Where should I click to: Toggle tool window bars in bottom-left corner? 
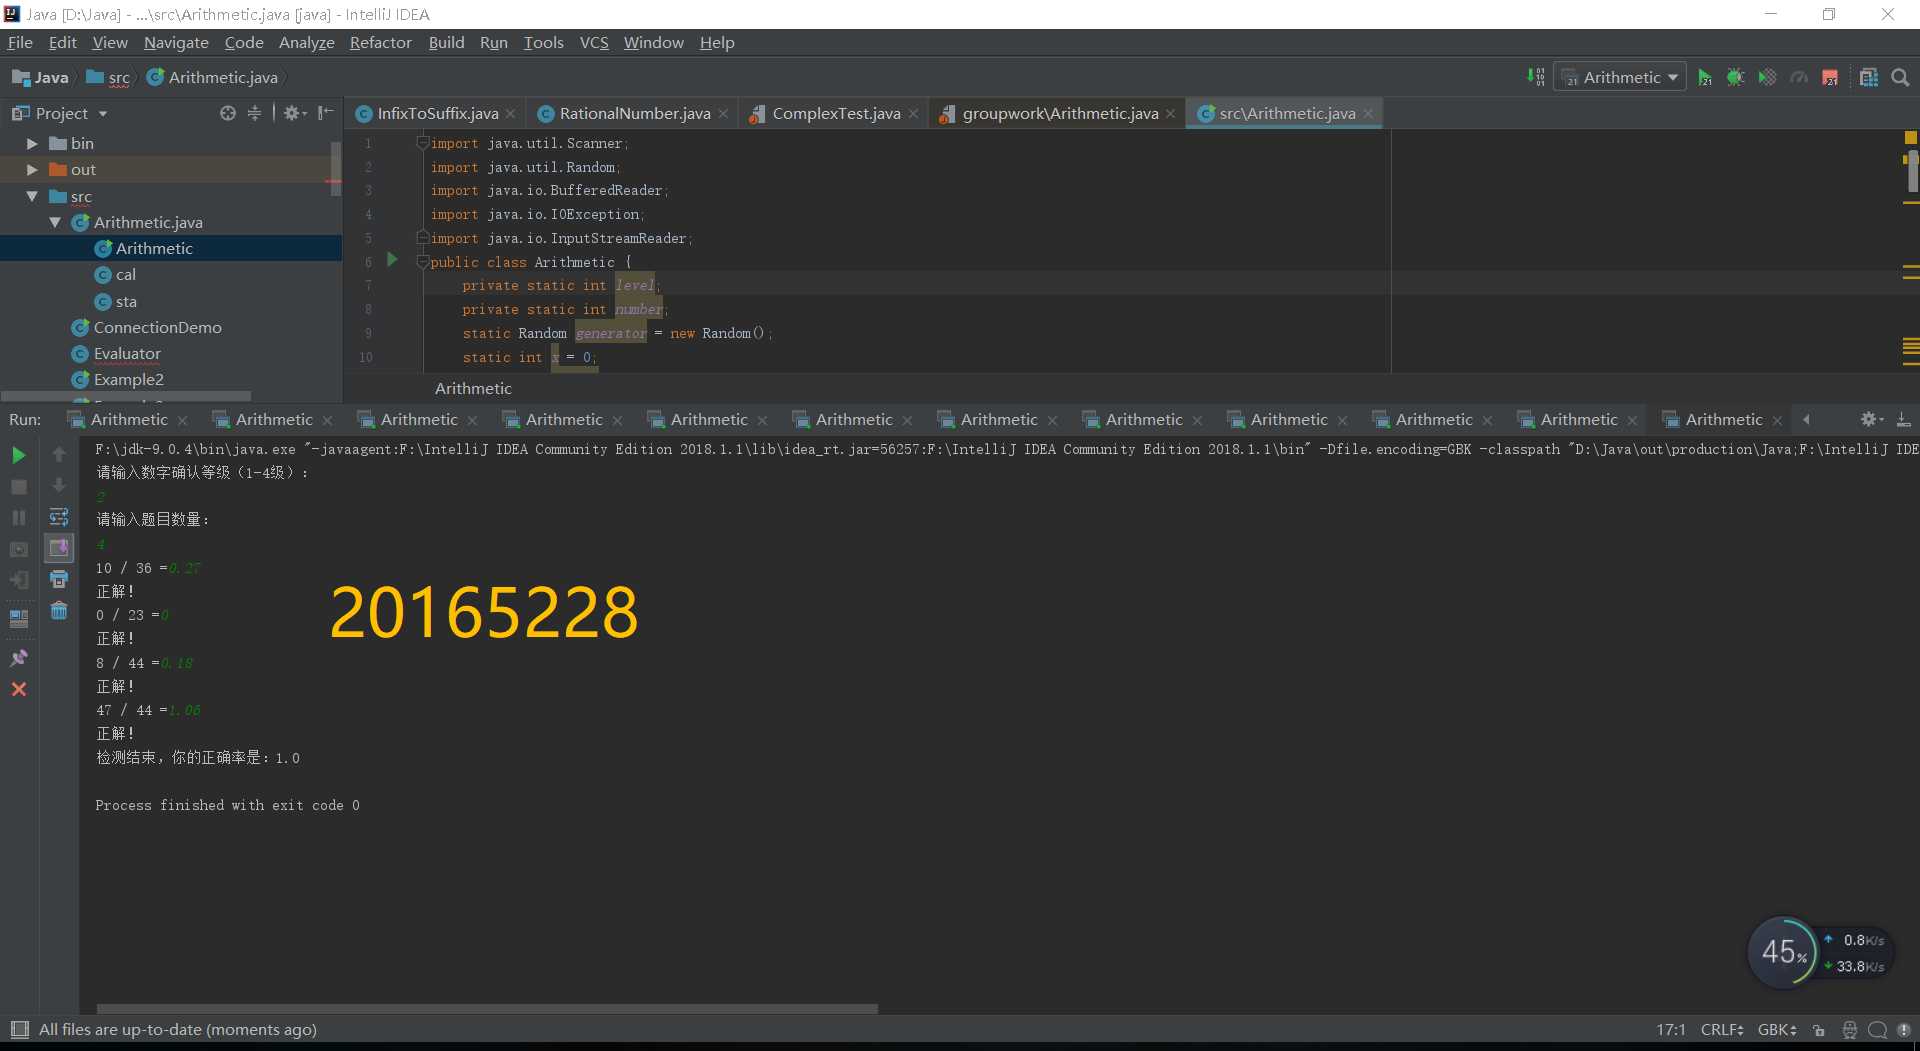click(x=19, y=1029)
